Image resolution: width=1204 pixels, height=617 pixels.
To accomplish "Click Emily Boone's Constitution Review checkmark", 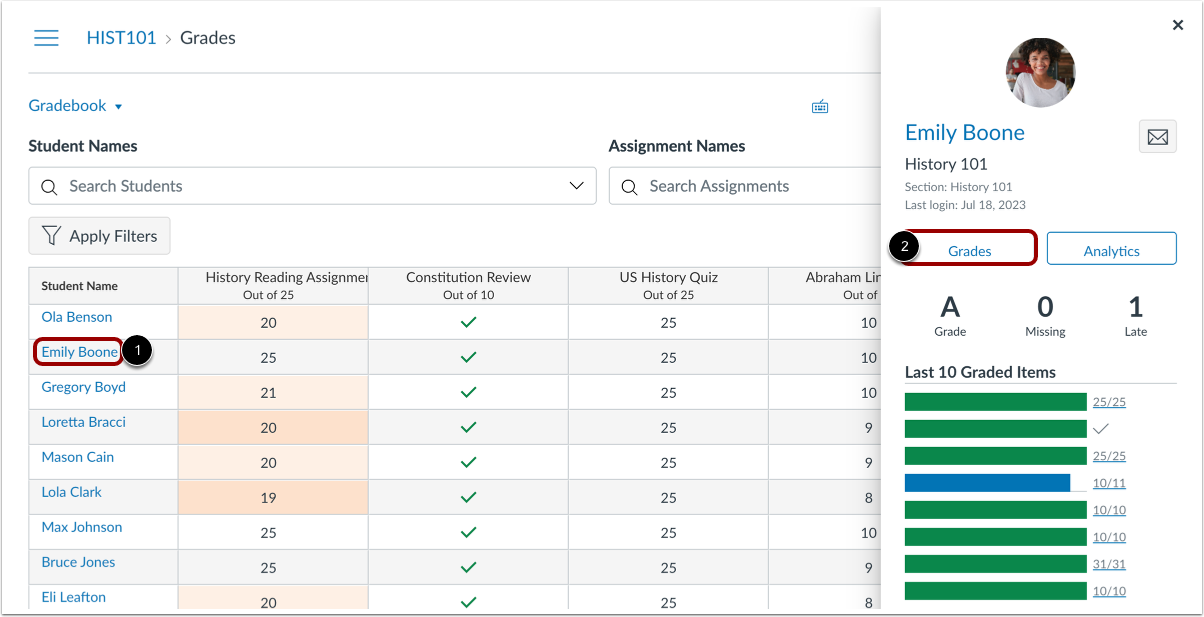I will pyautogui.click(x=468, y=356).
